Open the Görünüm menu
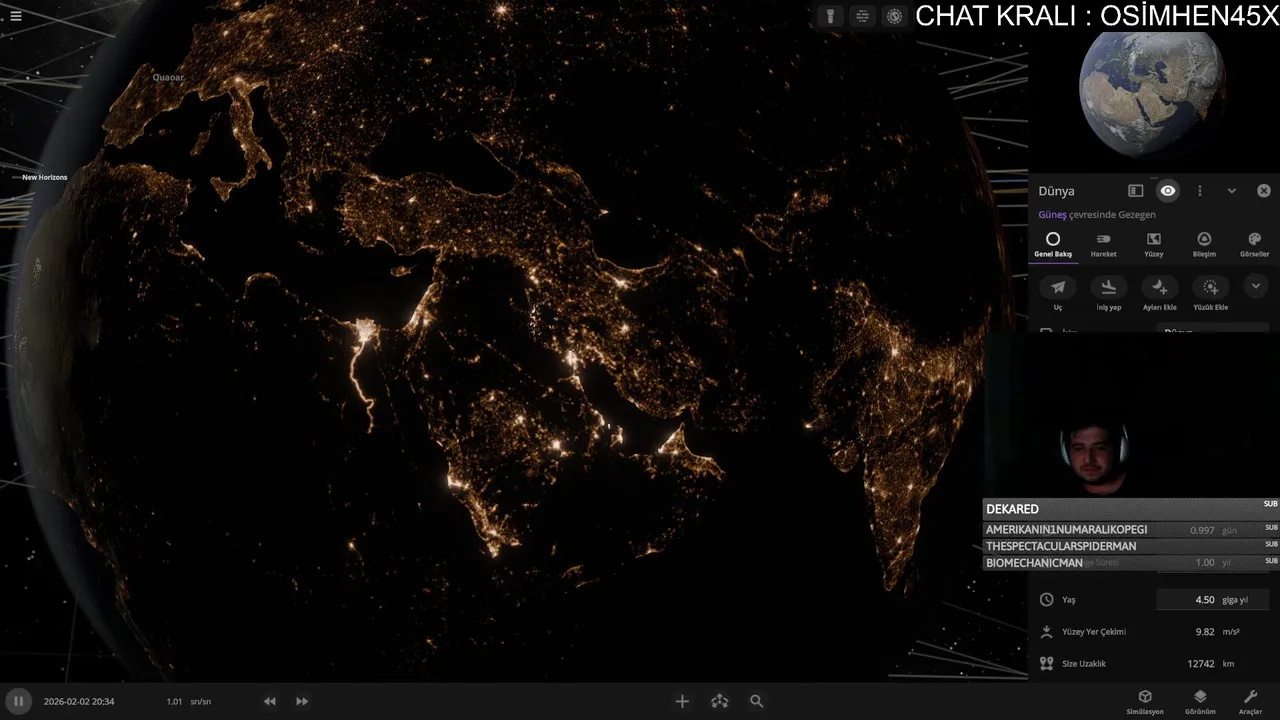 click(1200, 701)
